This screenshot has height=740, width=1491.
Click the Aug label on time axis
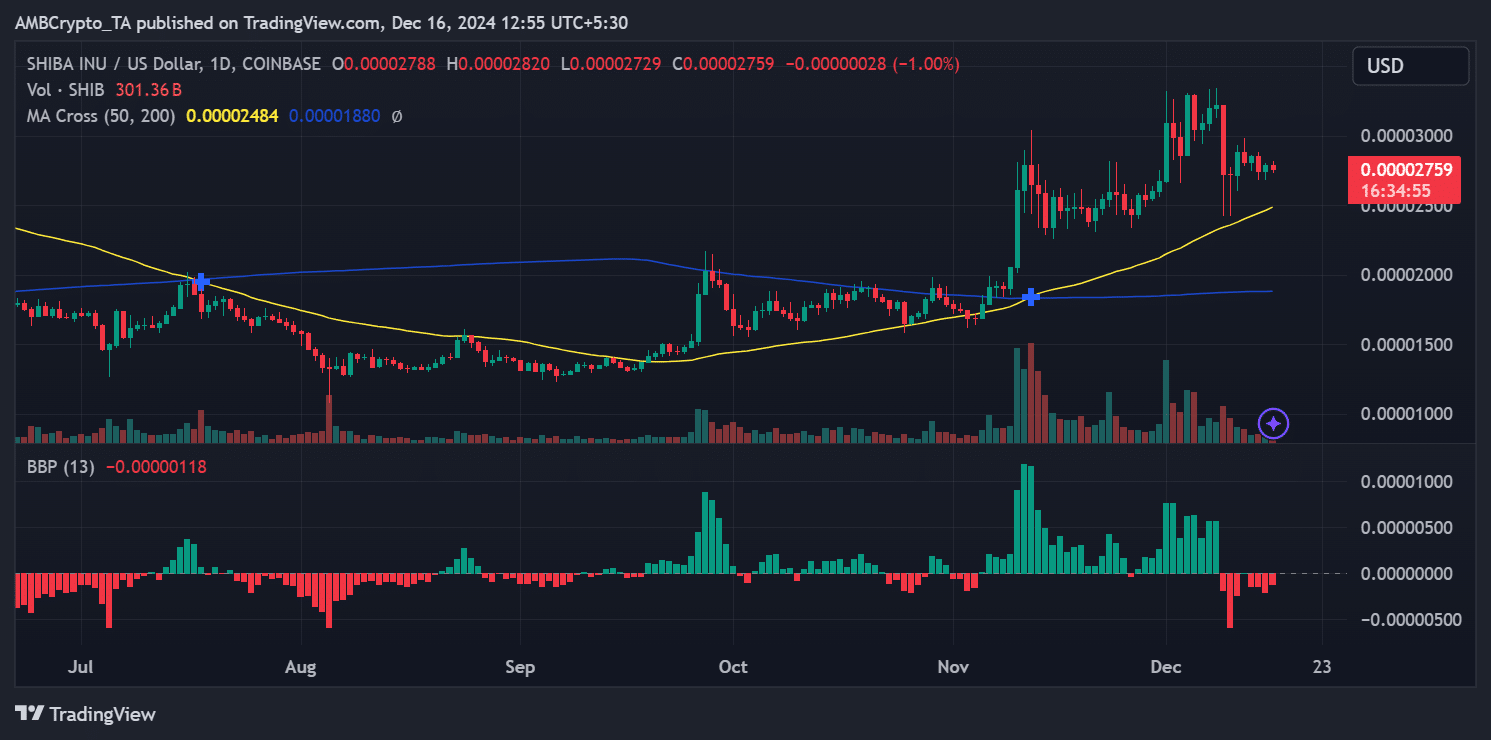[300, 667]
